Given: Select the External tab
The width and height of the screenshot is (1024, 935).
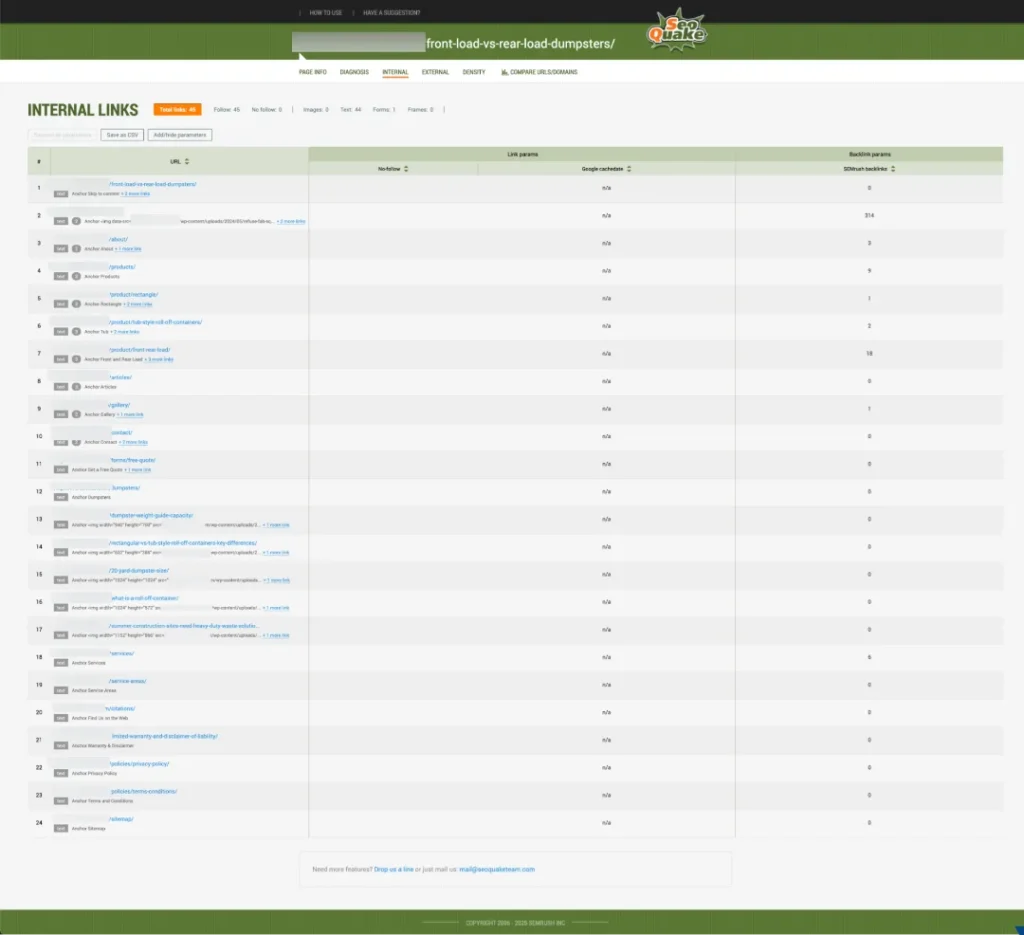Looking at the screenshot, I should pos(435,72).
